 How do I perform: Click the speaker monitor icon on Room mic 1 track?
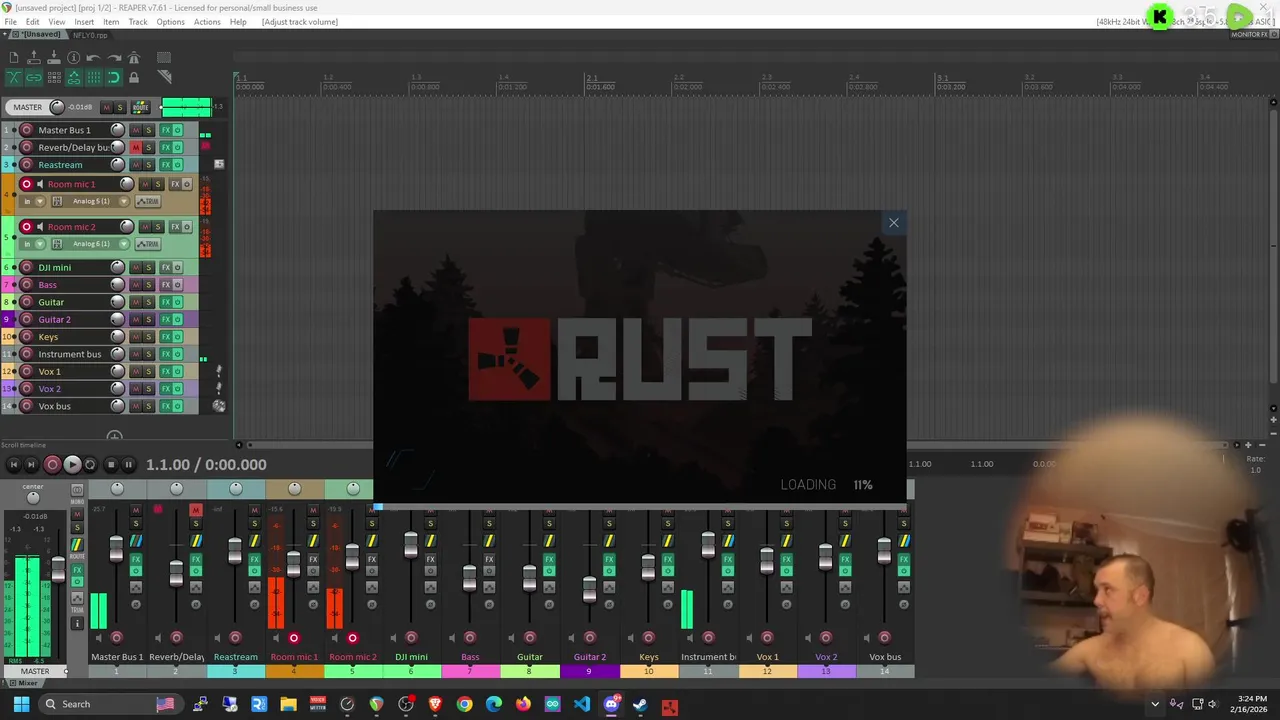click(40, 184)
